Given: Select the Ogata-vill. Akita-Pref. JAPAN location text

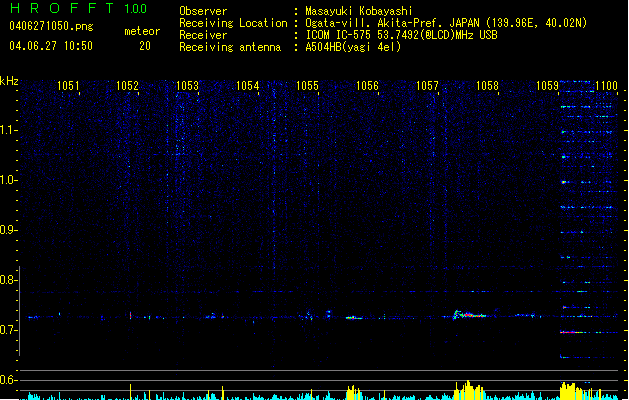Looking at the screenshot, I should point(446,23).
